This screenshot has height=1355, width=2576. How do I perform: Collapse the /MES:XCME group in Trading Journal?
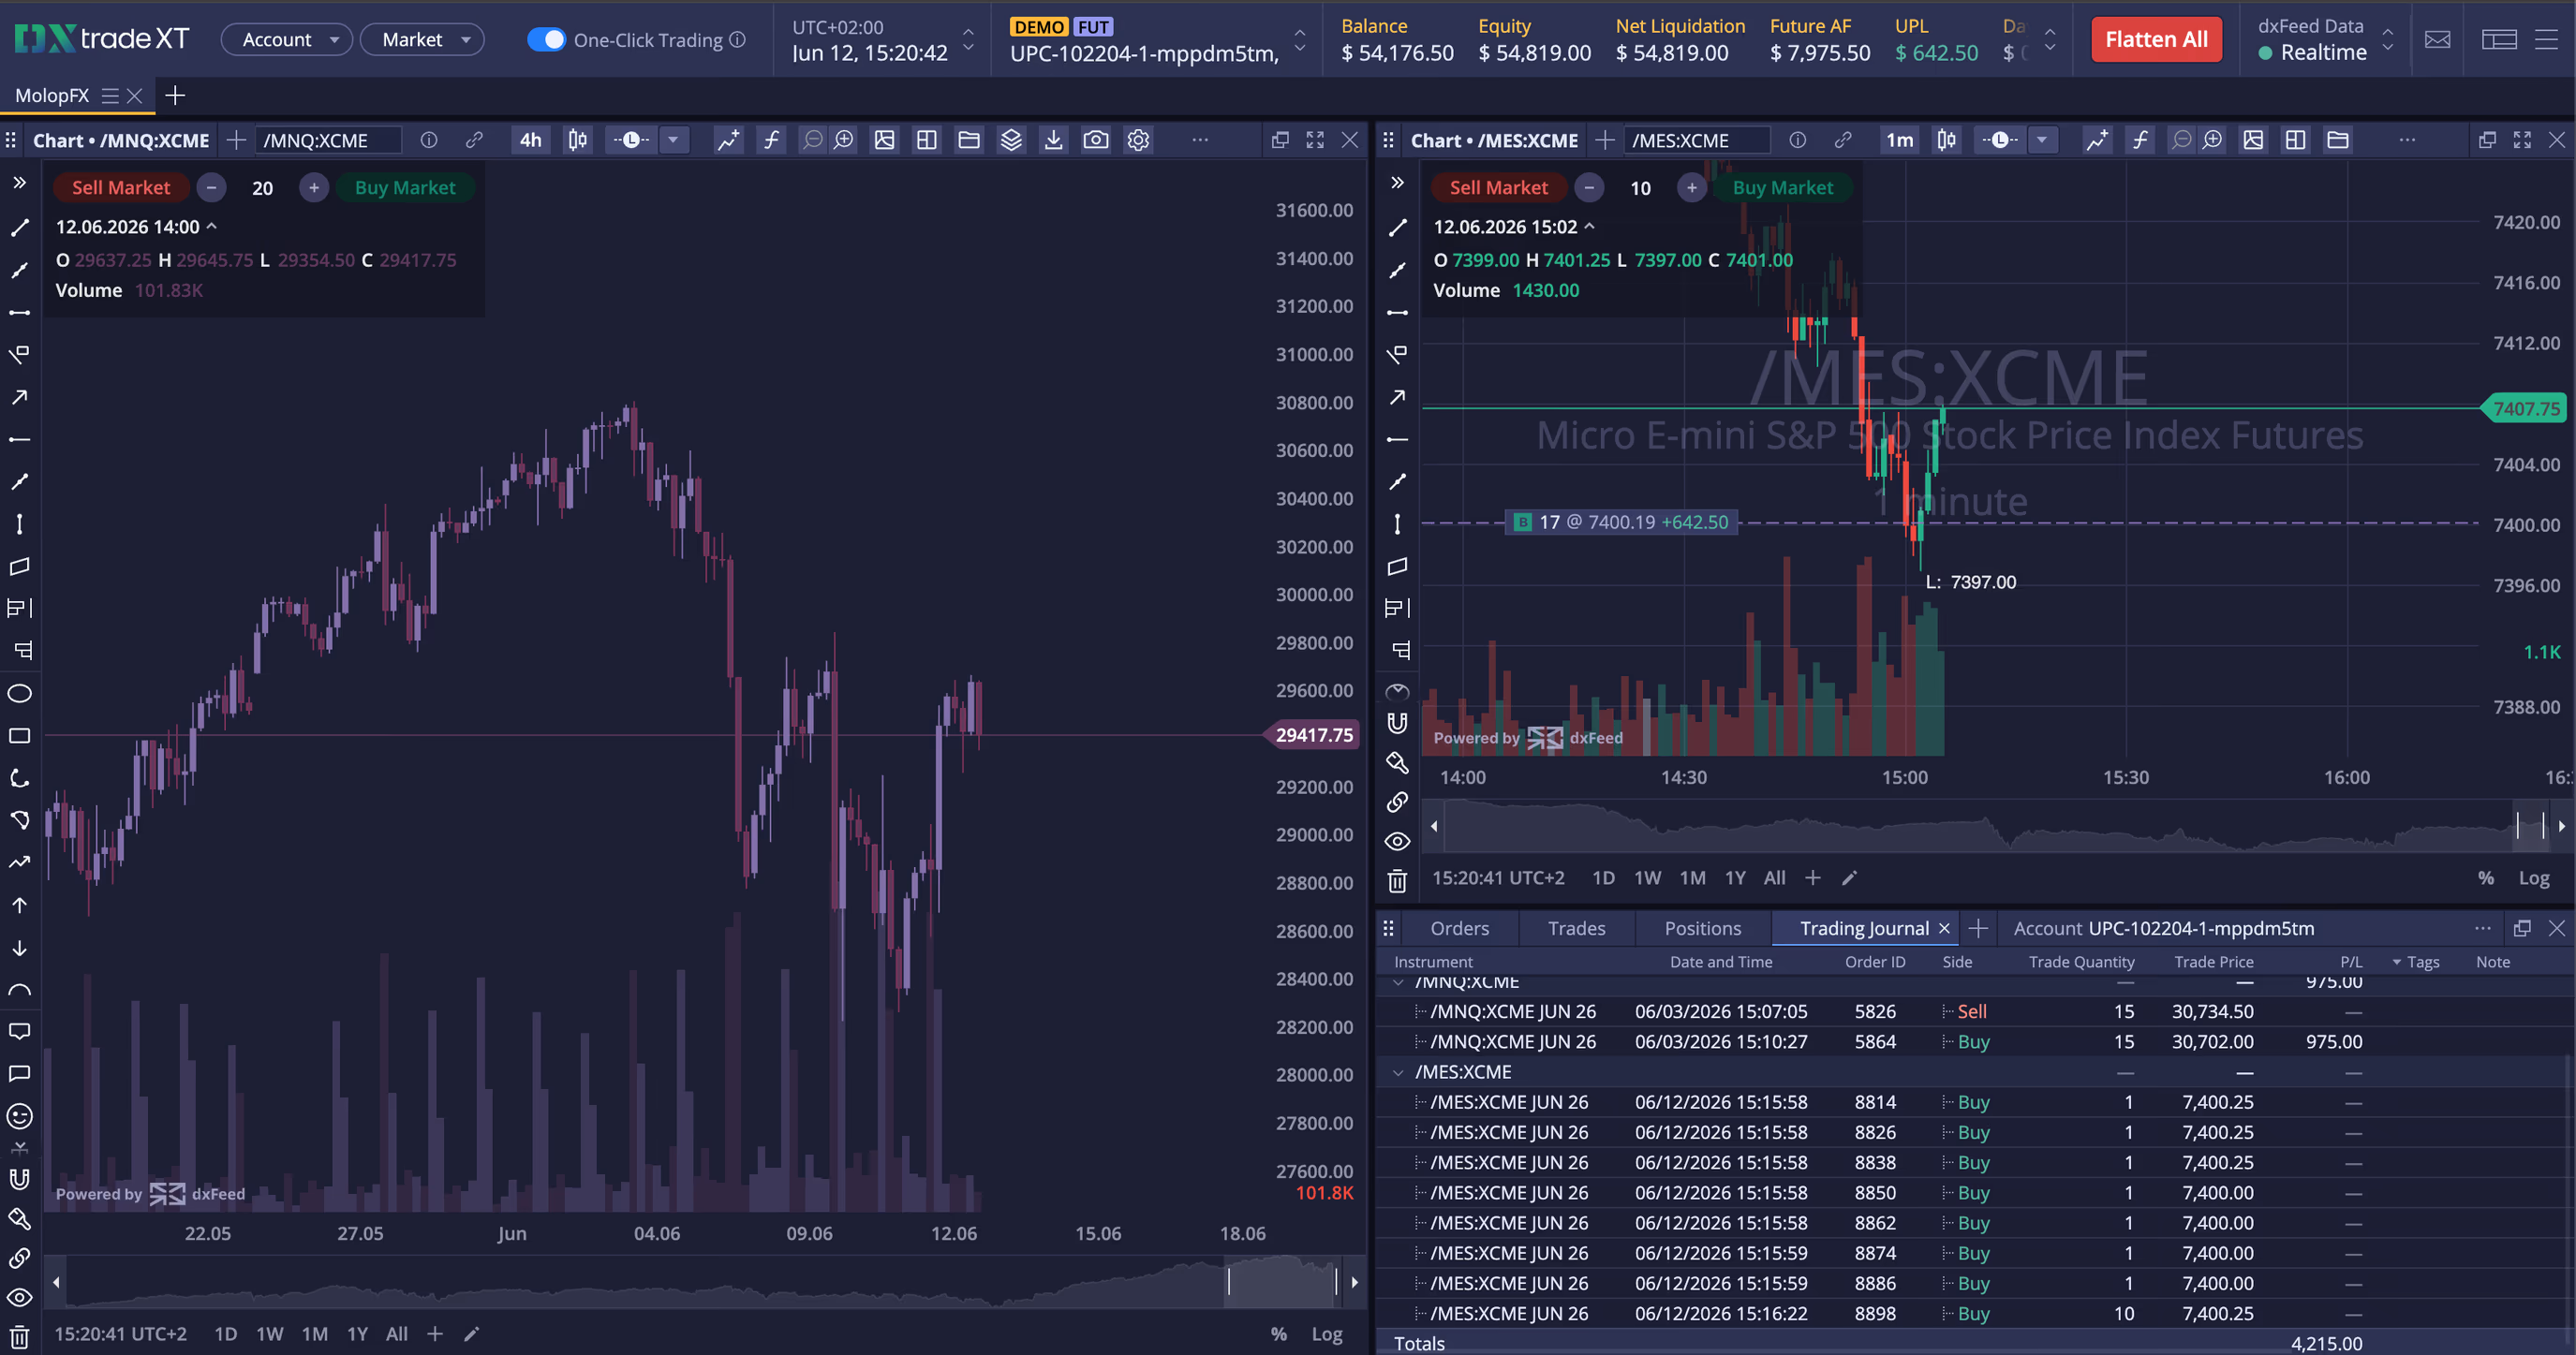pos(1398,1072)
